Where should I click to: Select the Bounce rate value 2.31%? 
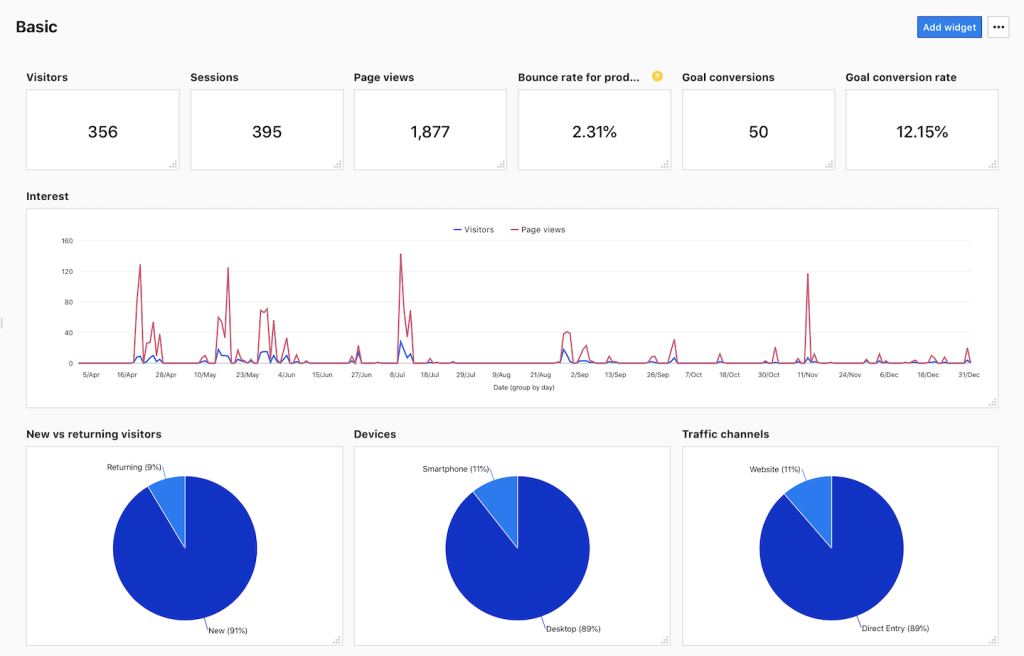coord(594,132)
